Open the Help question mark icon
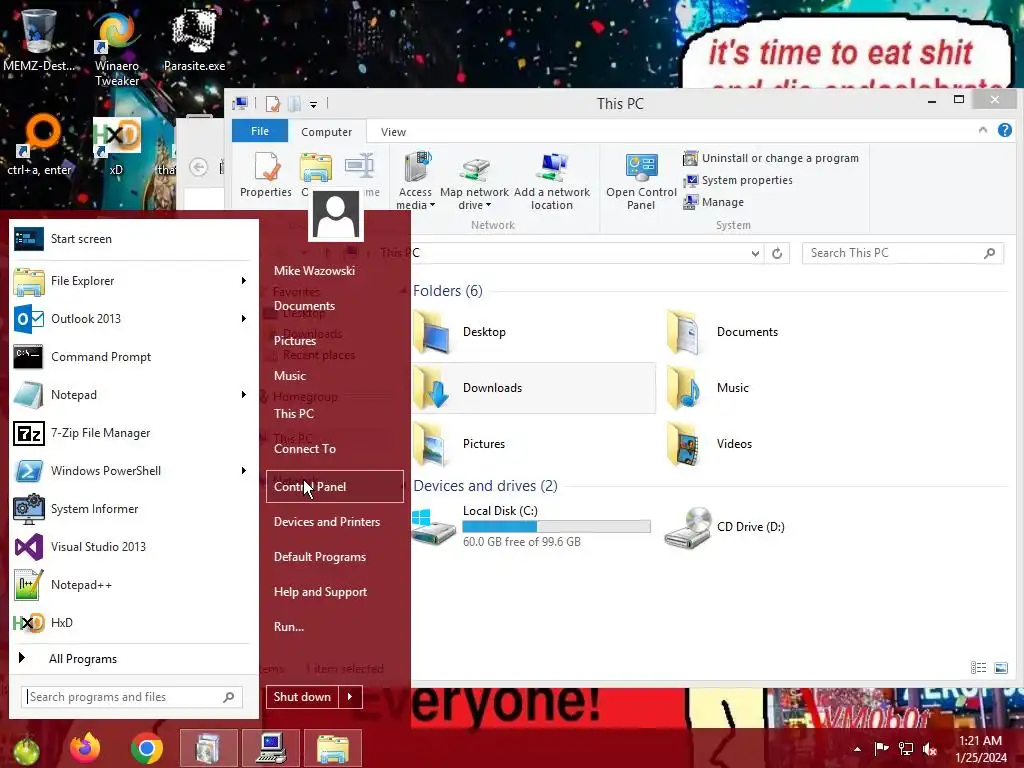The width and height of the screenshot is (1024, 768). (x=1004, y=131)
